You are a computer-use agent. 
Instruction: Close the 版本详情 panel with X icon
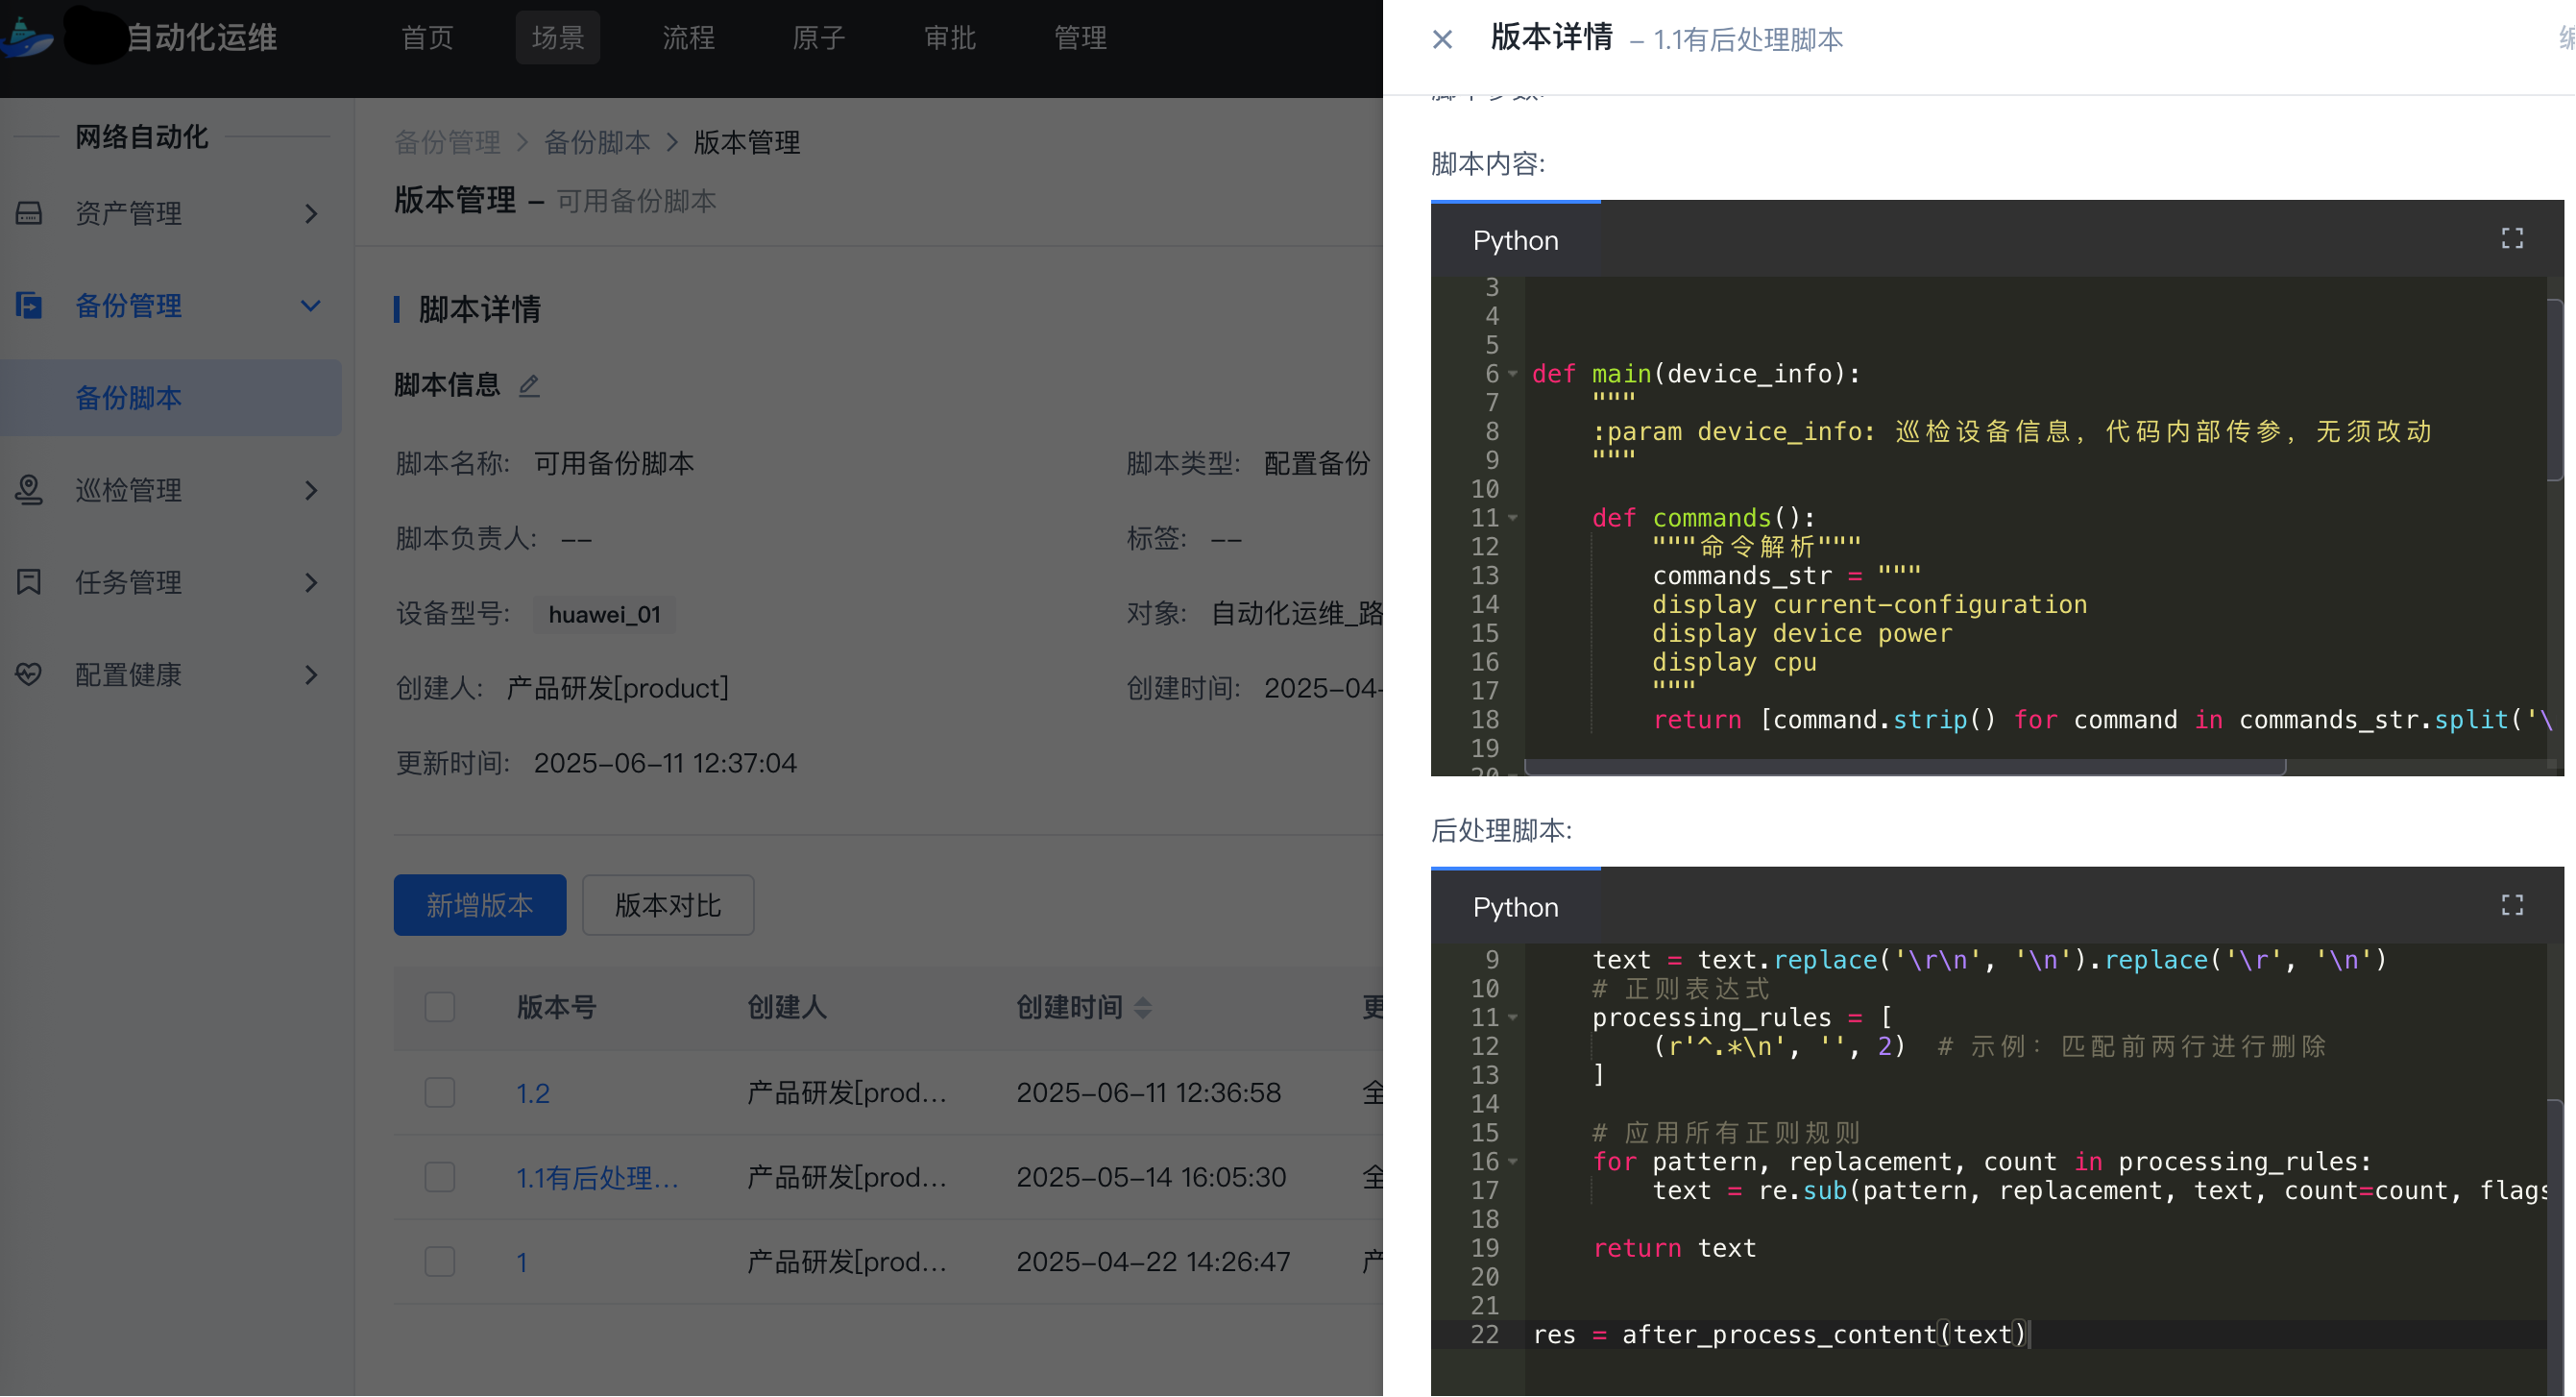[x=1441, y=39]
